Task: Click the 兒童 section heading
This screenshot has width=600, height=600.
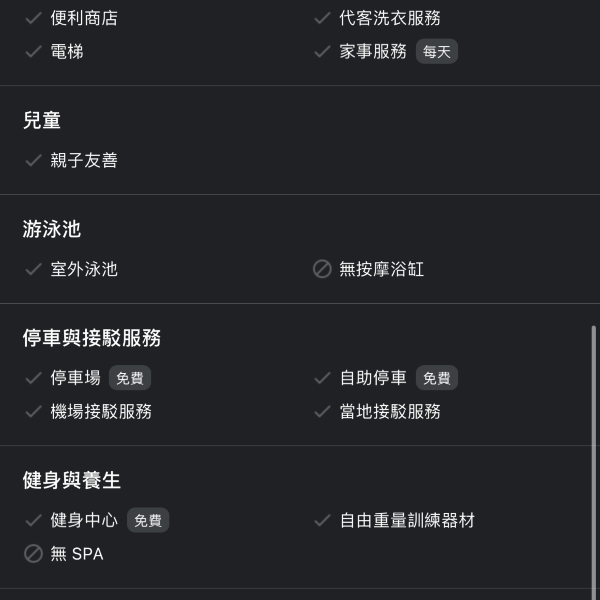Action: pos(42,120)
